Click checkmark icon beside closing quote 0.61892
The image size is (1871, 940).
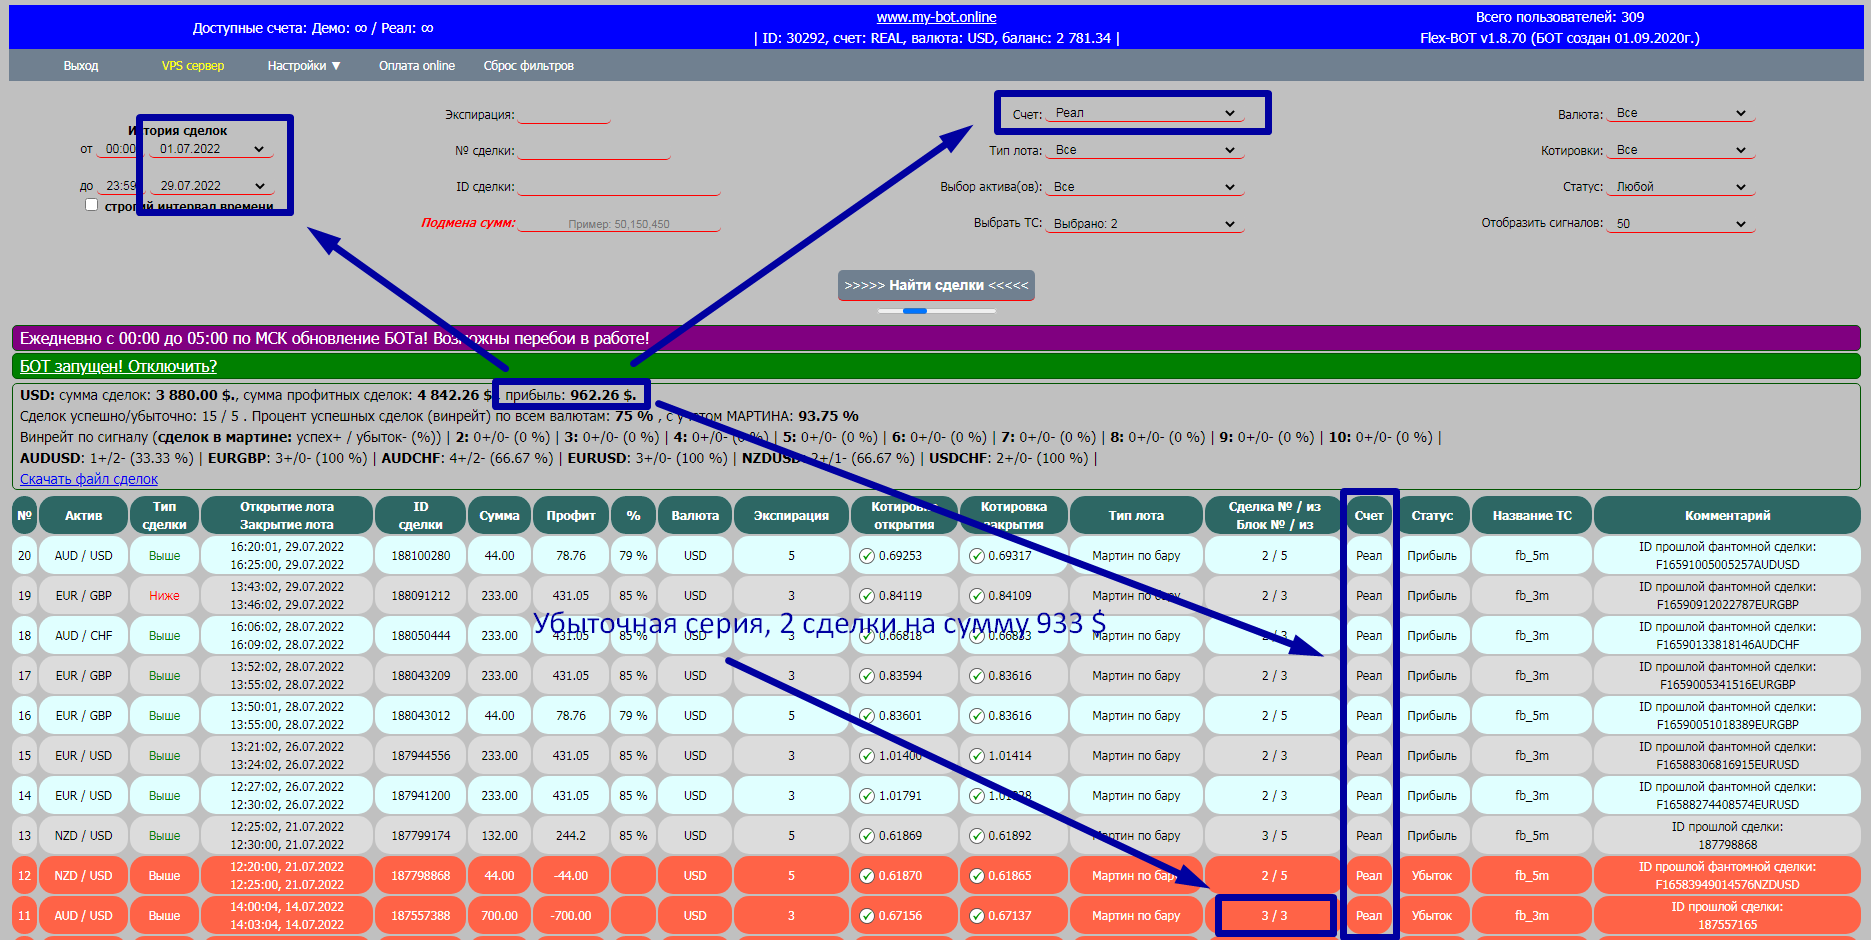pyautogui.click(x=977, y=836)
